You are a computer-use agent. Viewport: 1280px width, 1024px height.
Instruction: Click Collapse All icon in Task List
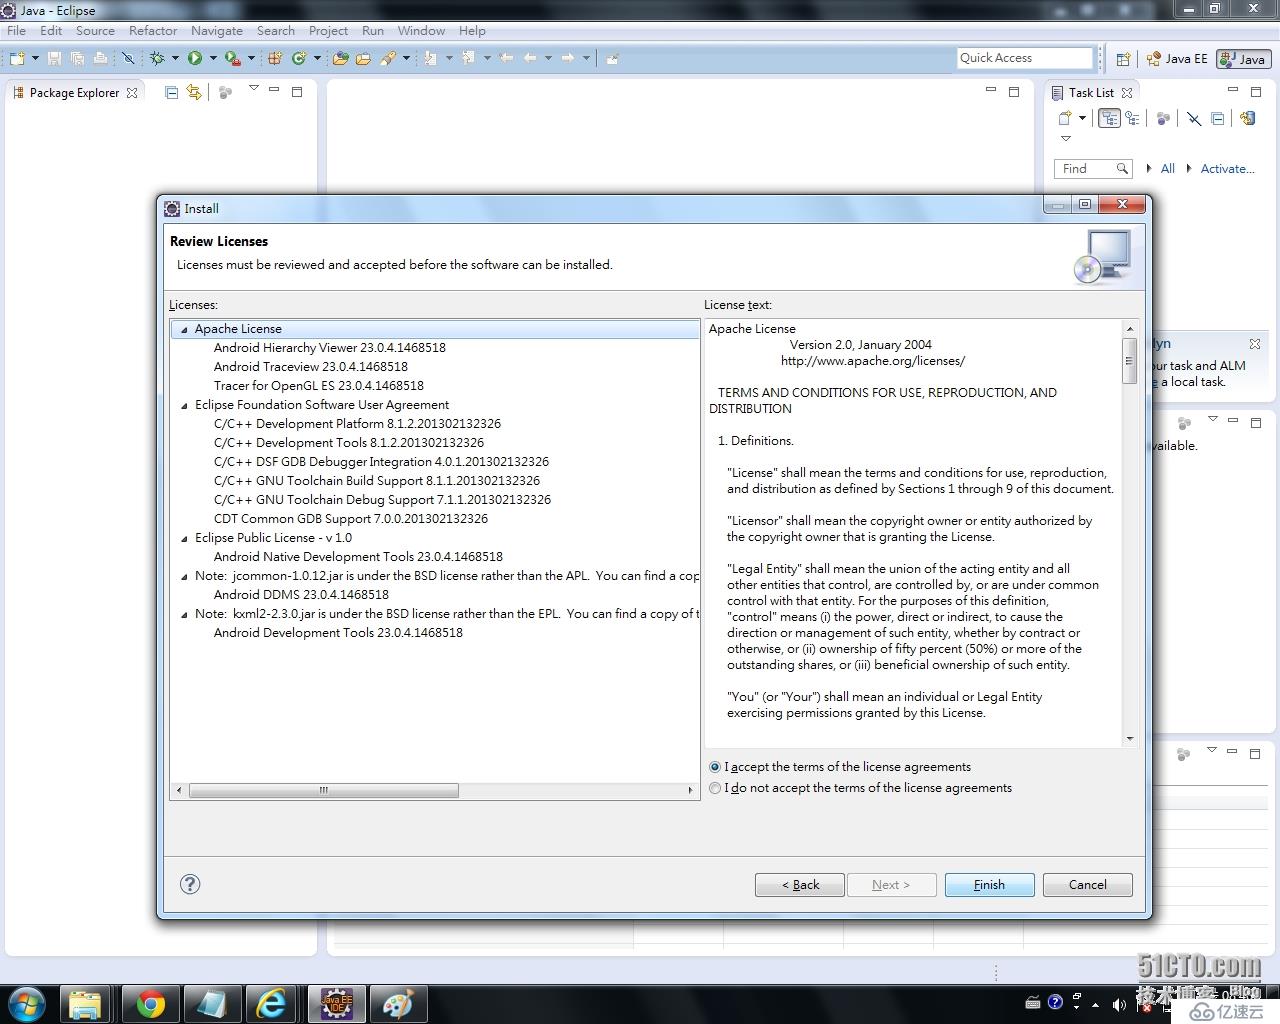click(x=1217, y=118)
